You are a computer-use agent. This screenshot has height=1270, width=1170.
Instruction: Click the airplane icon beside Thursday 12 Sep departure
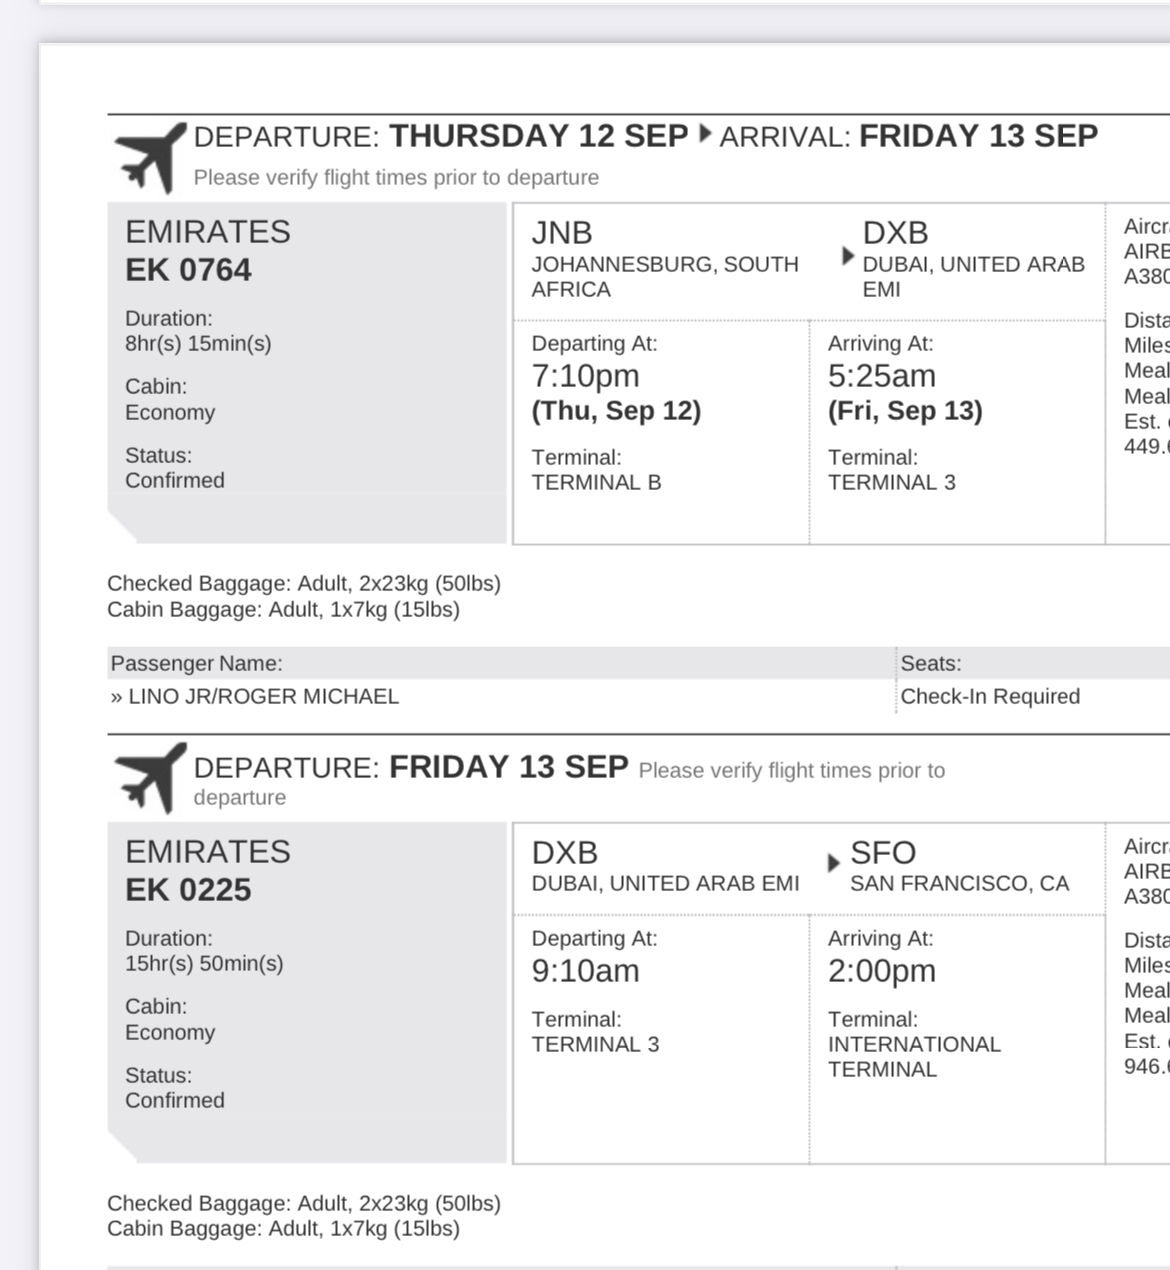point(151,157)
